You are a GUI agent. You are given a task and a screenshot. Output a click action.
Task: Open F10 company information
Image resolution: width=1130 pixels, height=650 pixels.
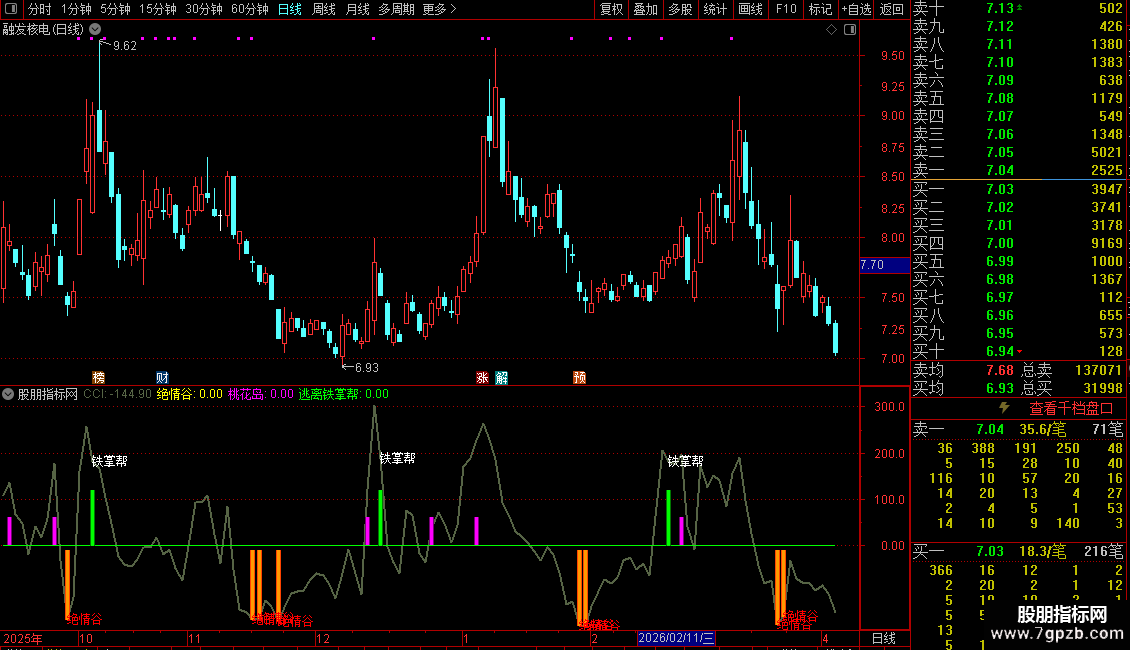[x=786, y=9]
